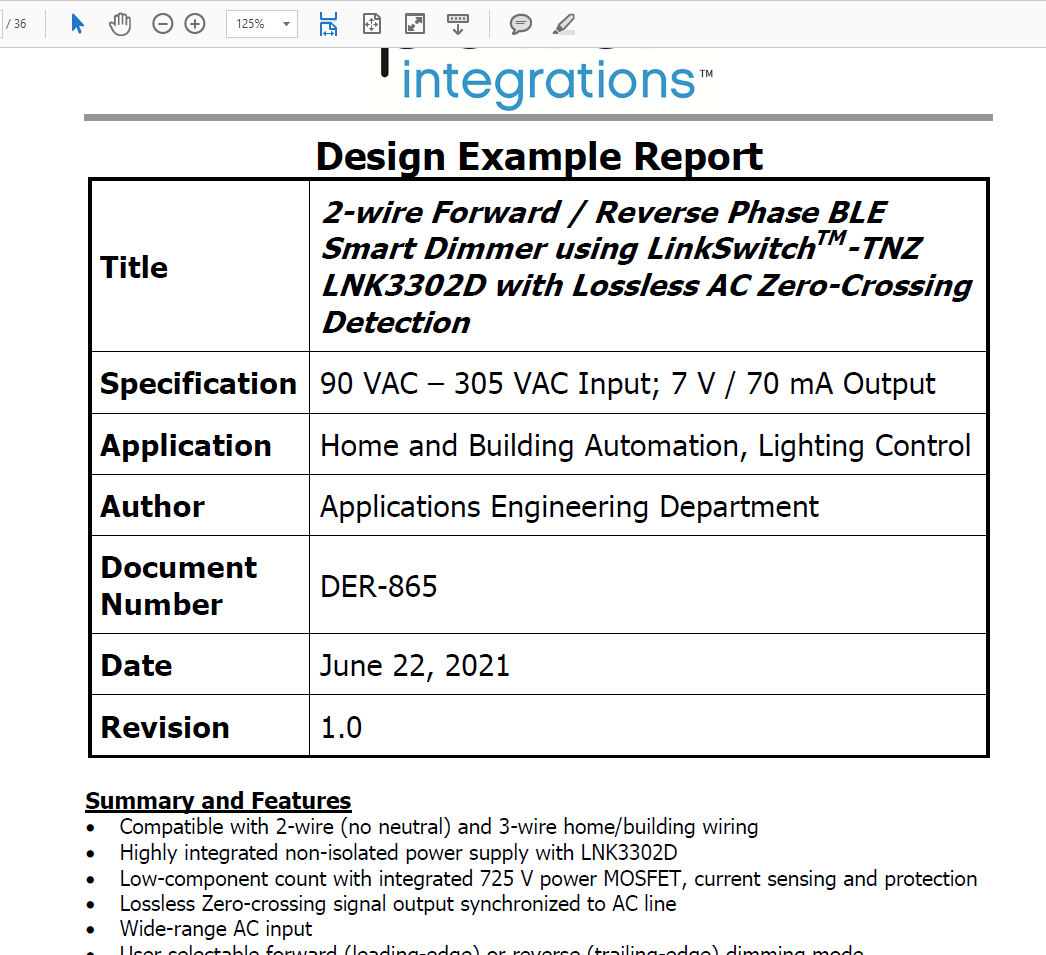The image size is (1046, 955).
Task: Click the total page count '/ 36'
Action: pos(16,24)
